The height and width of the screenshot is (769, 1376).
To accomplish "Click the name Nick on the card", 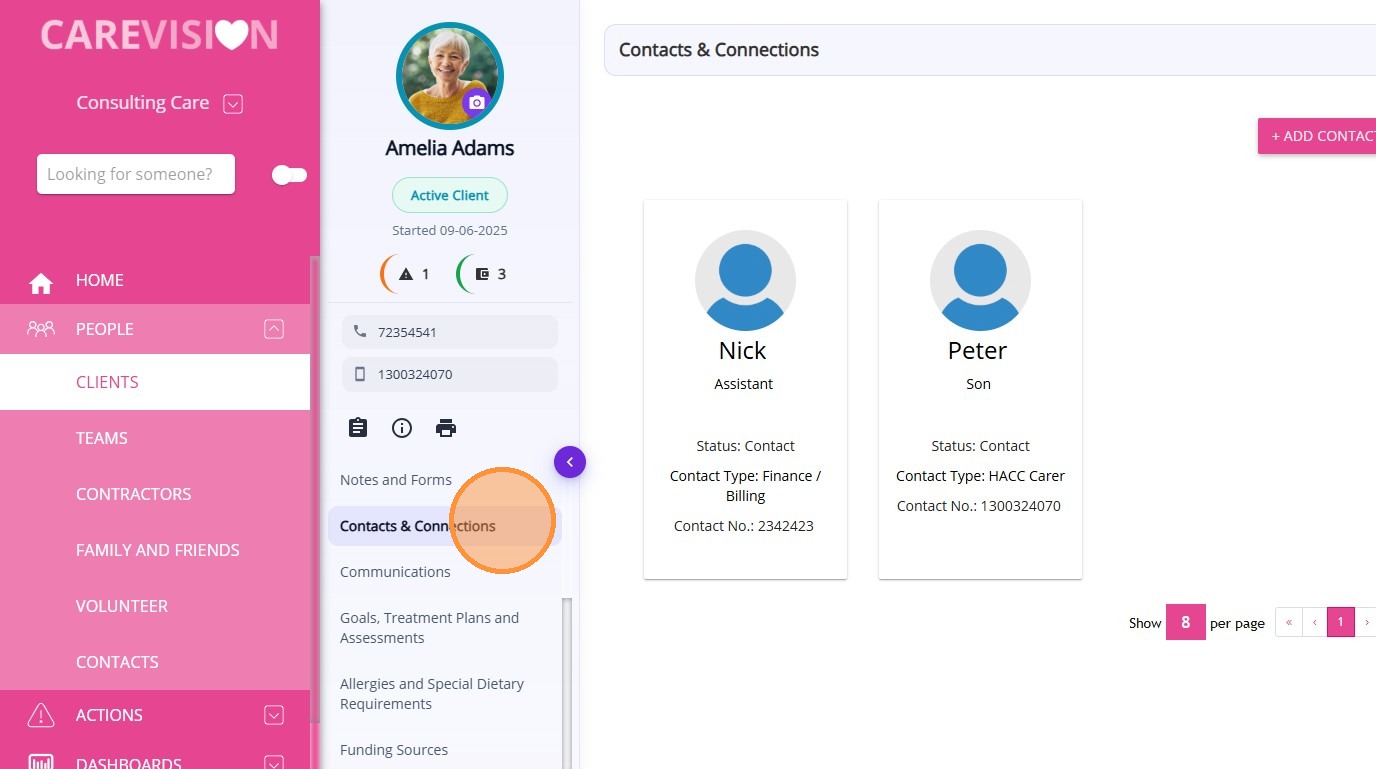I will (743, 351).
